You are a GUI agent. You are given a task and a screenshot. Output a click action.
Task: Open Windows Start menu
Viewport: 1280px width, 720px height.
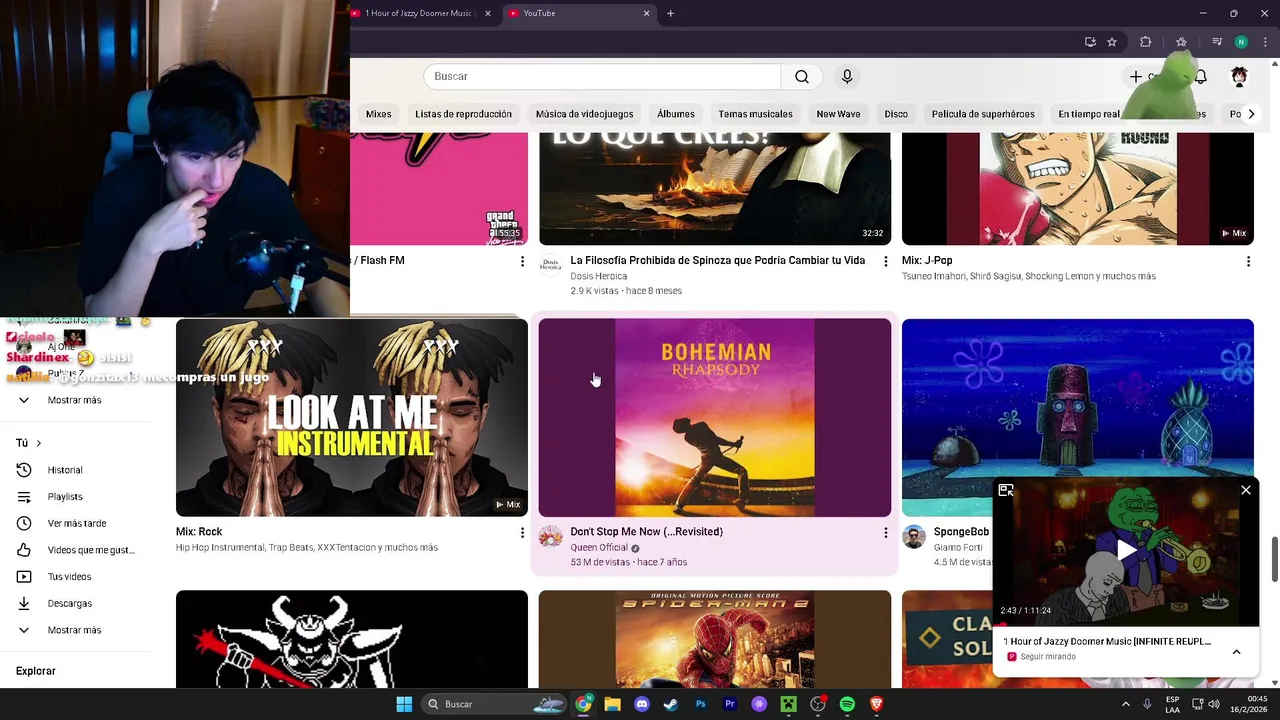click(x=404, y=704)
